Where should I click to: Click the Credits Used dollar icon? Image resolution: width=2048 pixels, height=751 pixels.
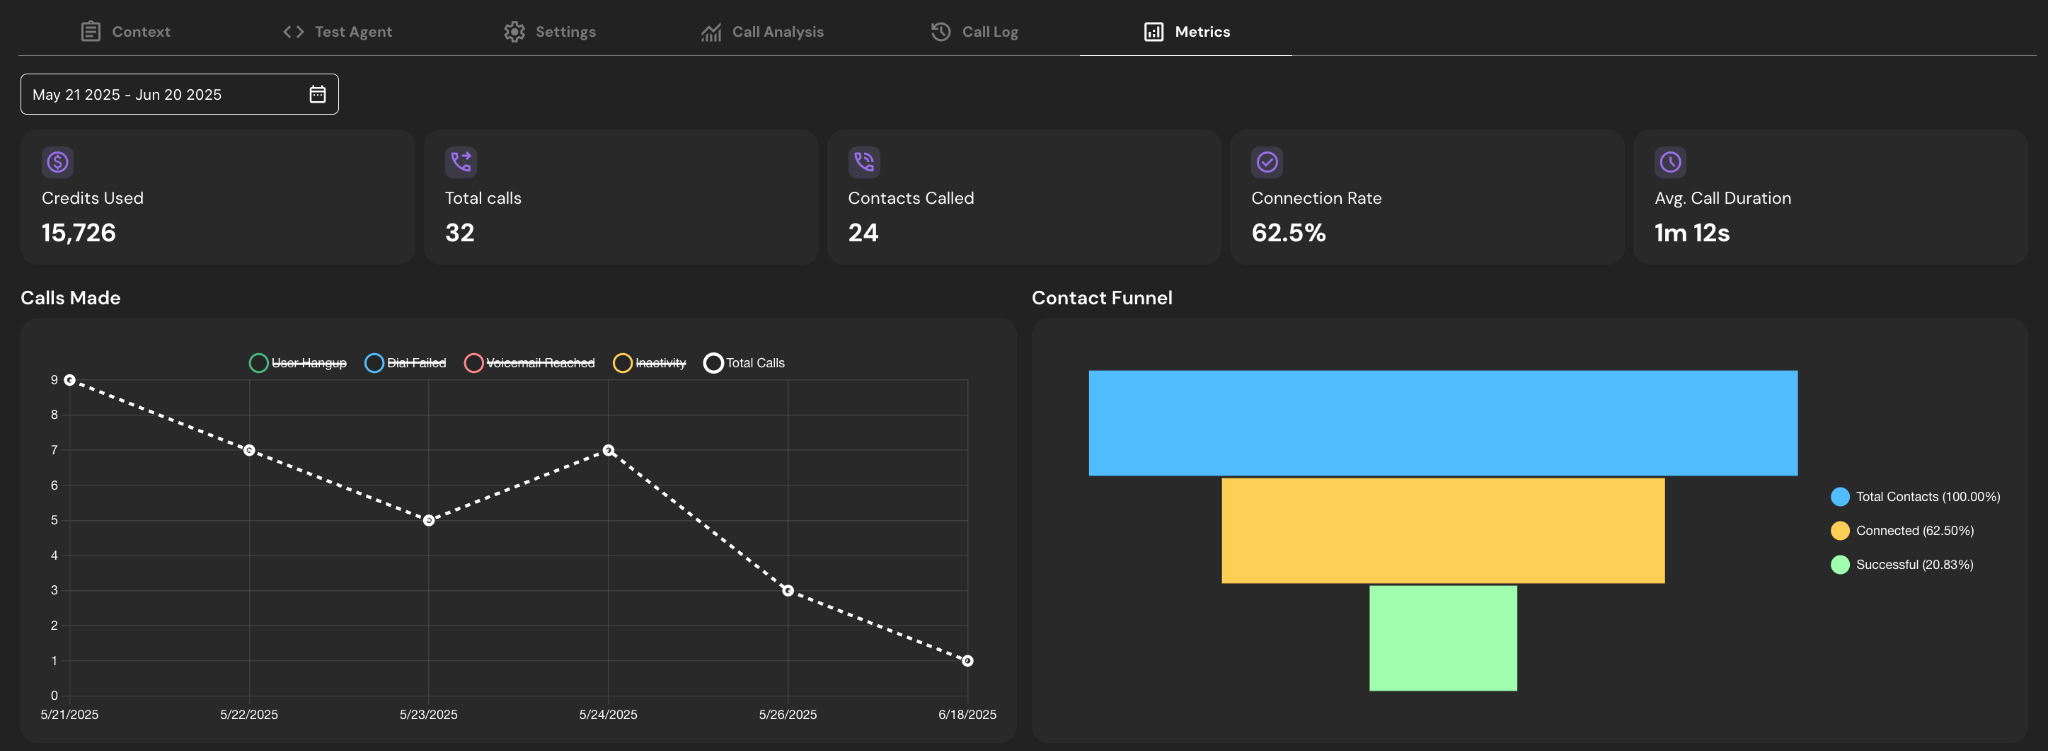58,162
